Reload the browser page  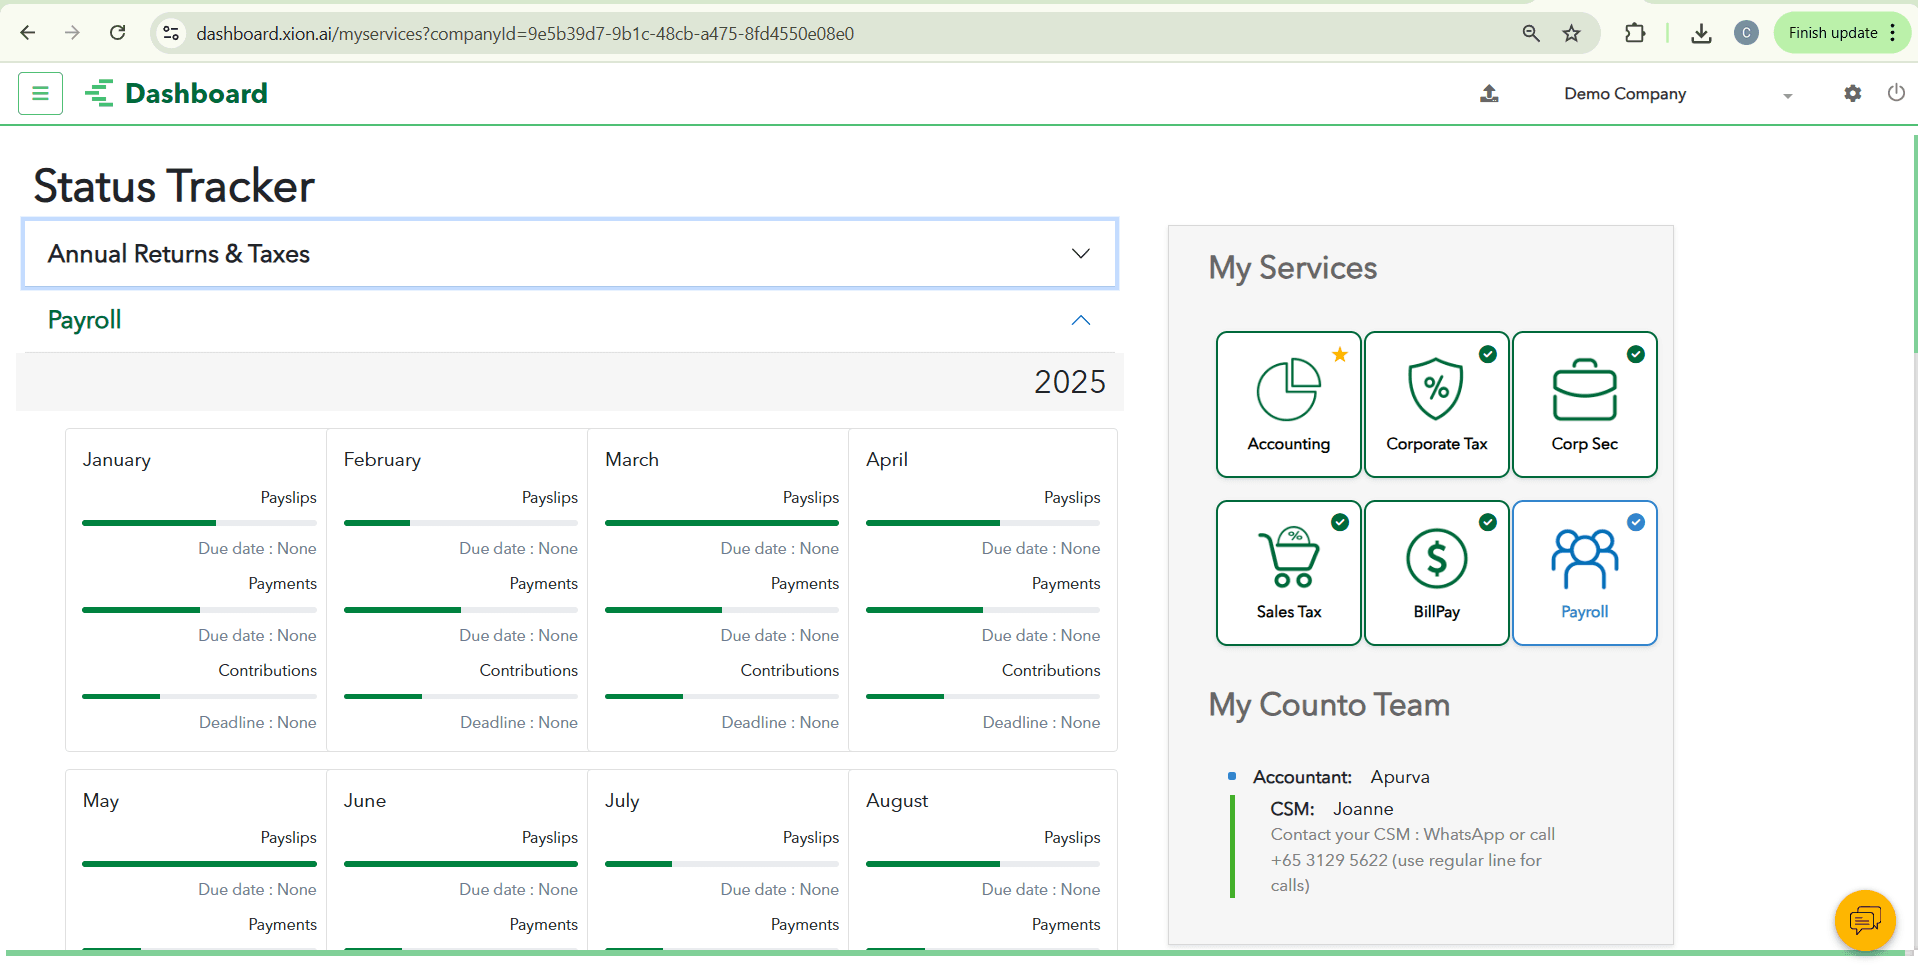point(118,33)
